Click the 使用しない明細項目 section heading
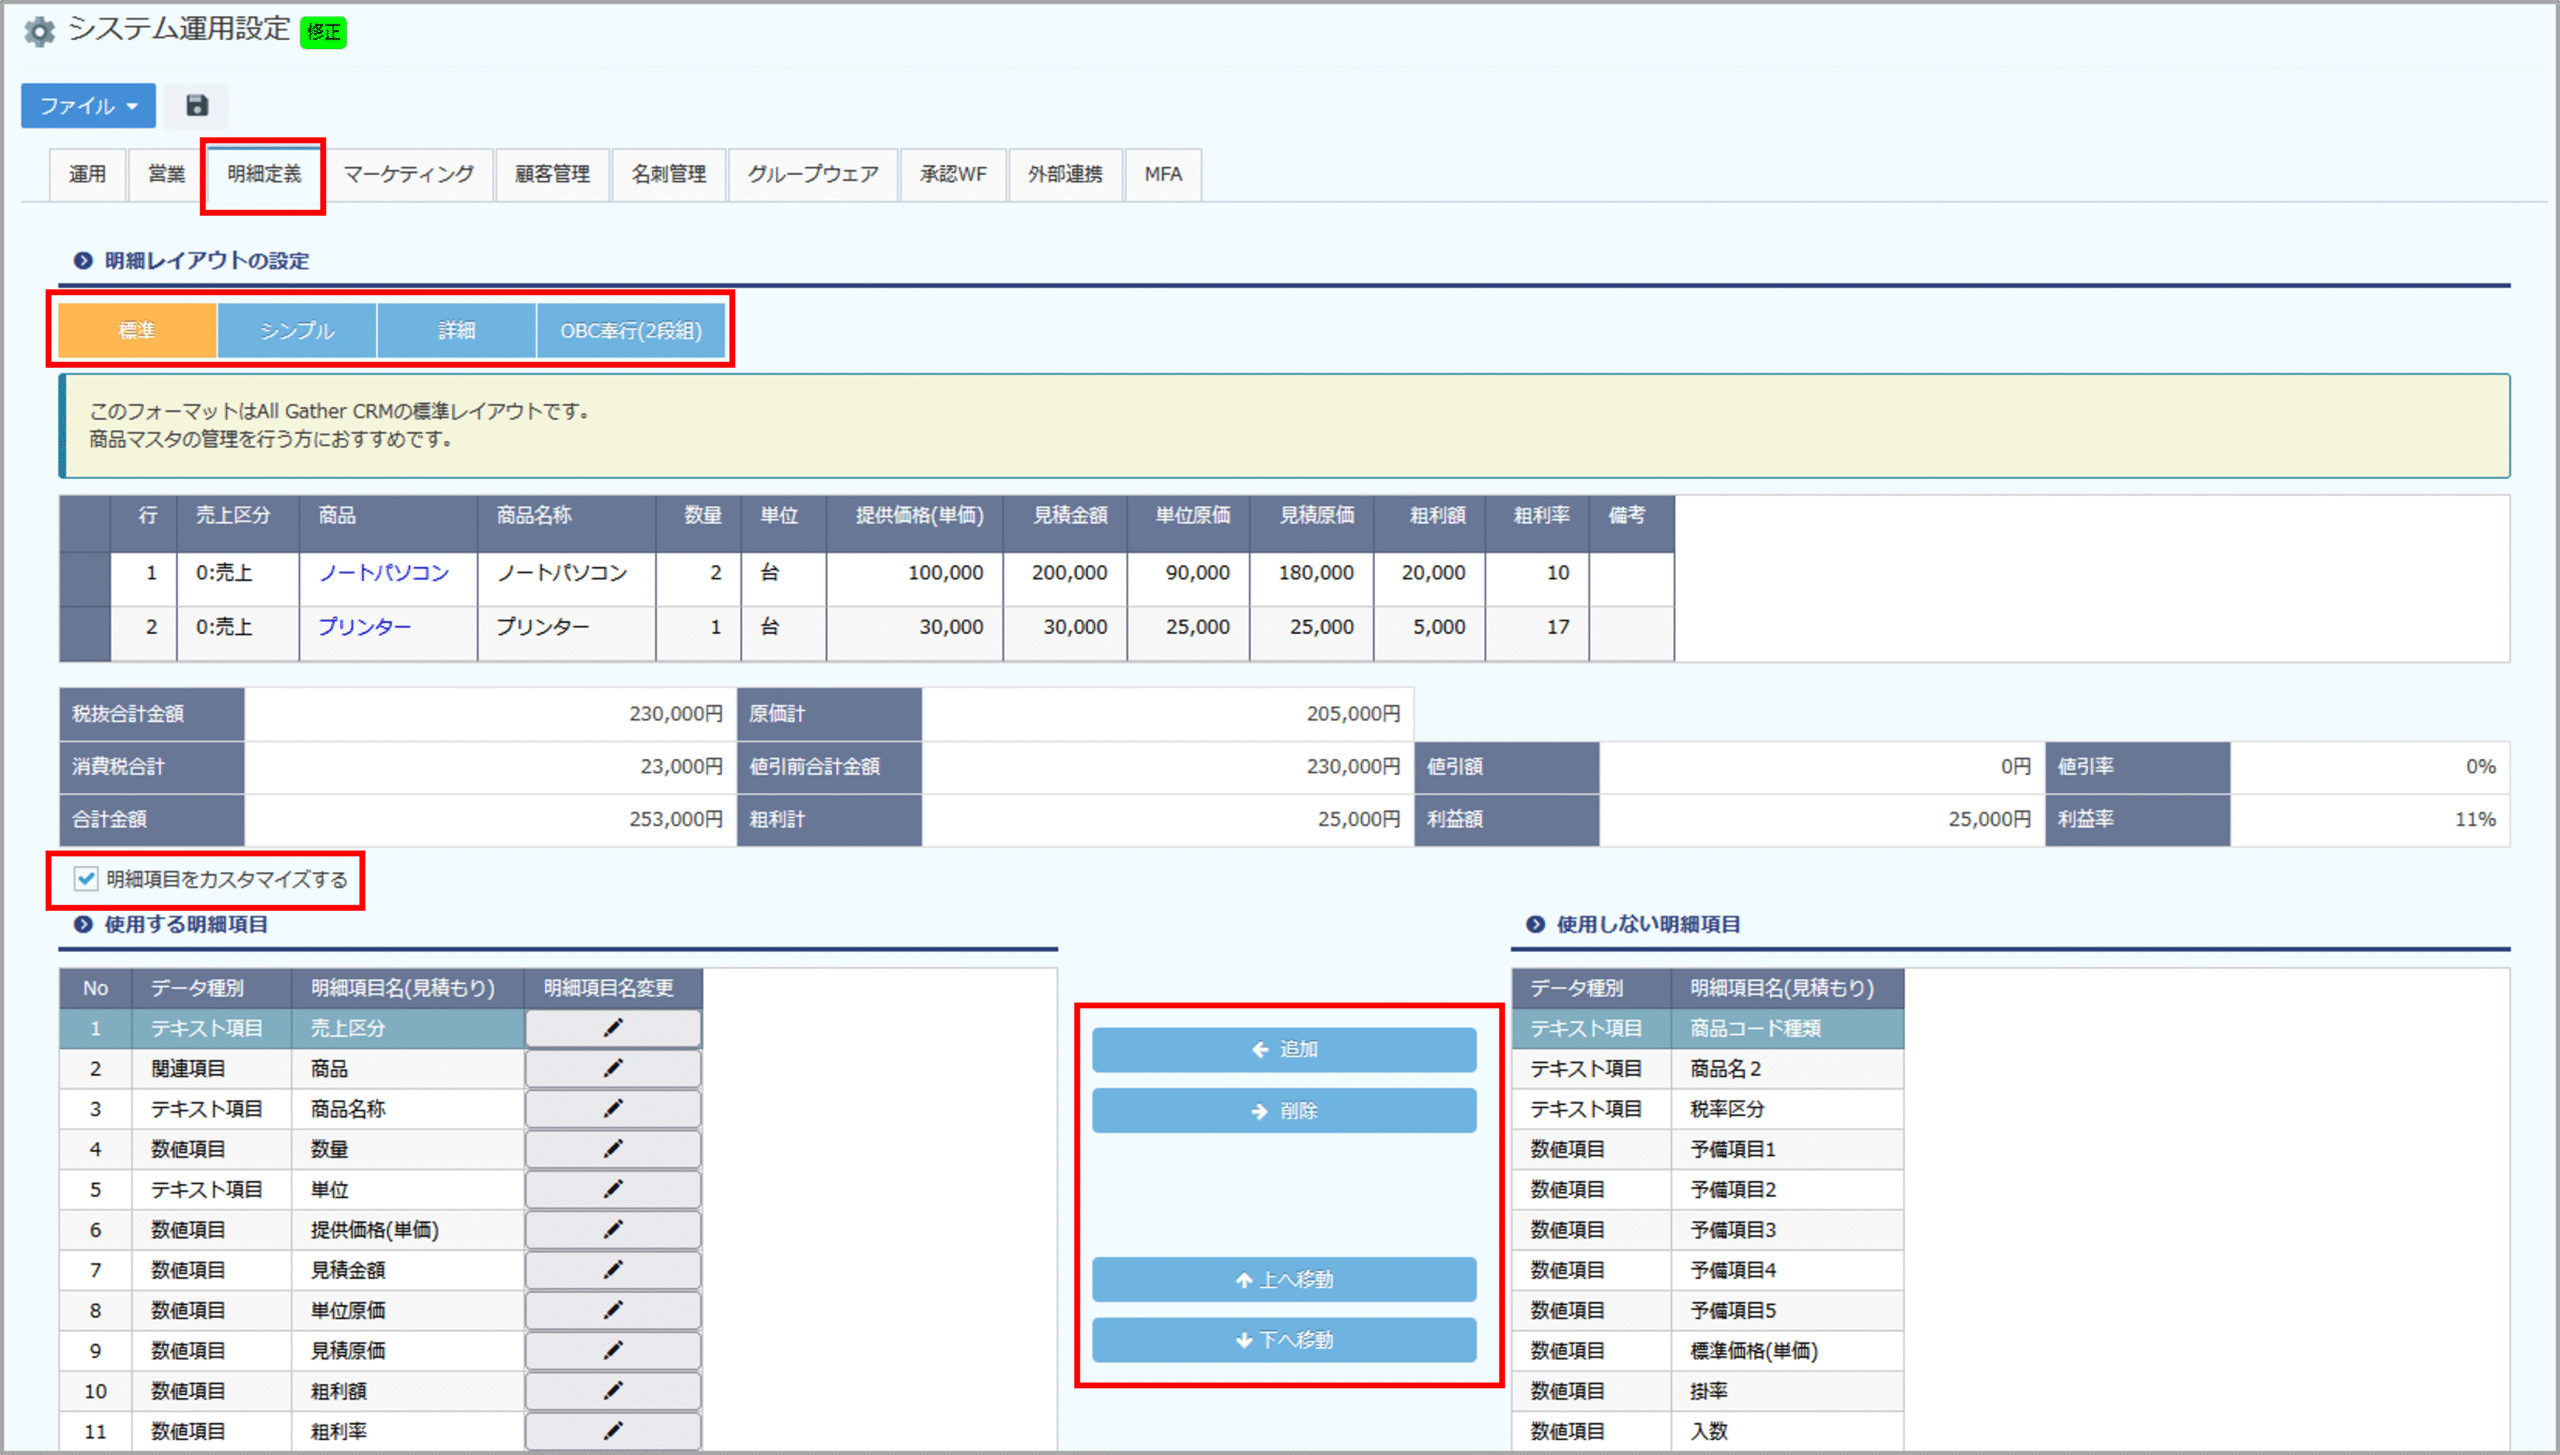The height and width of the screenshot is (1455, 2560). coord(1648,924)
